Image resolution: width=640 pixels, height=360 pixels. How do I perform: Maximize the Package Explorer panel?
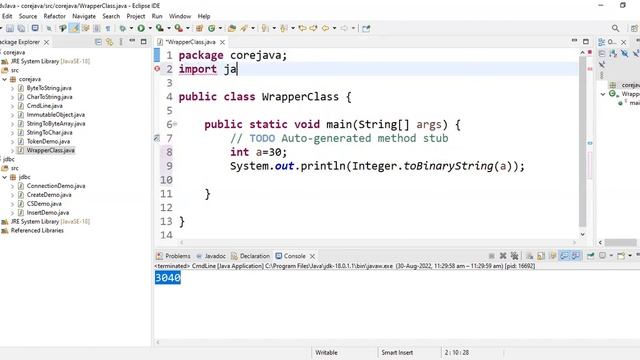[x=143, y=42]
